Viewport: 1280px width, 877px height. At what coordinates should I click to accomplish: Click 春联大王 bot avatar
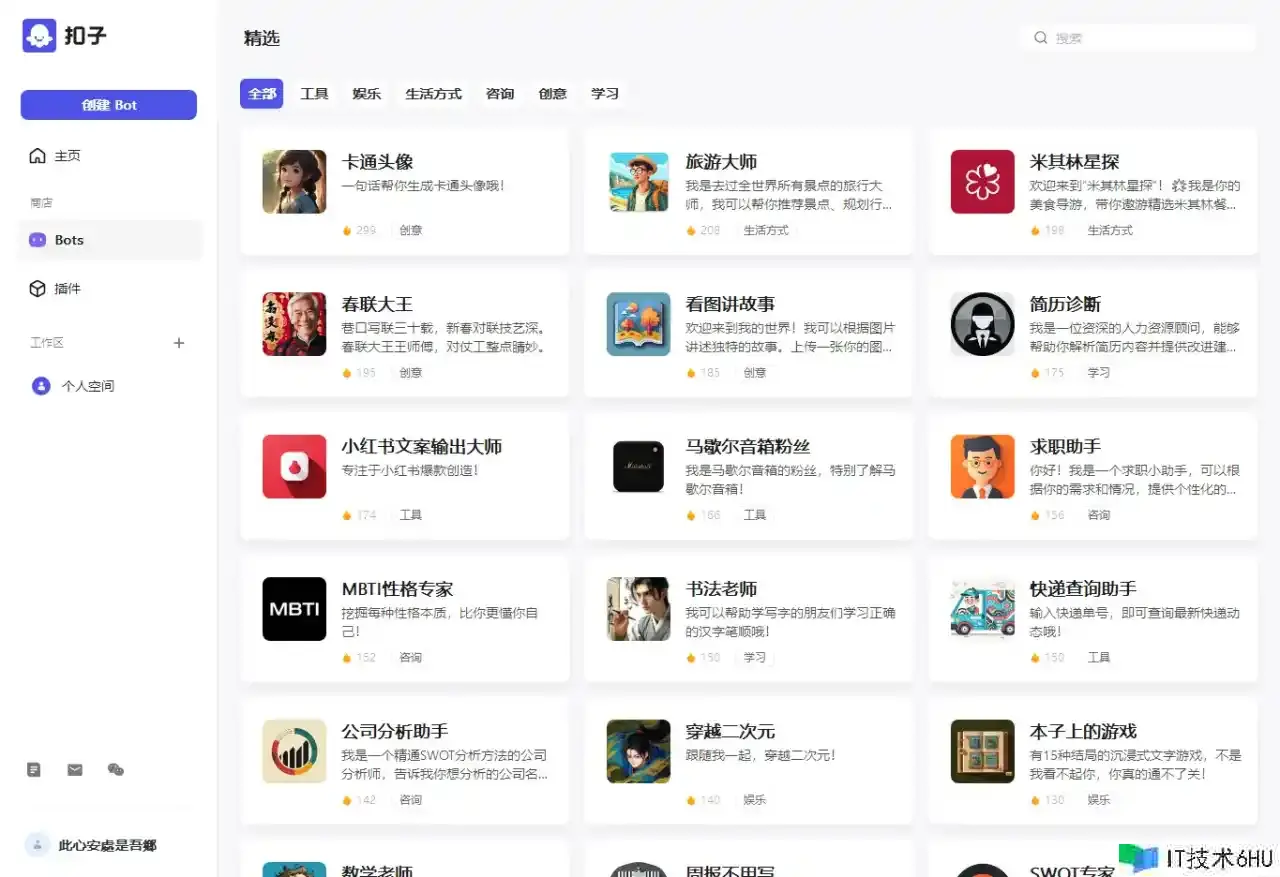[x=294, y=324]
